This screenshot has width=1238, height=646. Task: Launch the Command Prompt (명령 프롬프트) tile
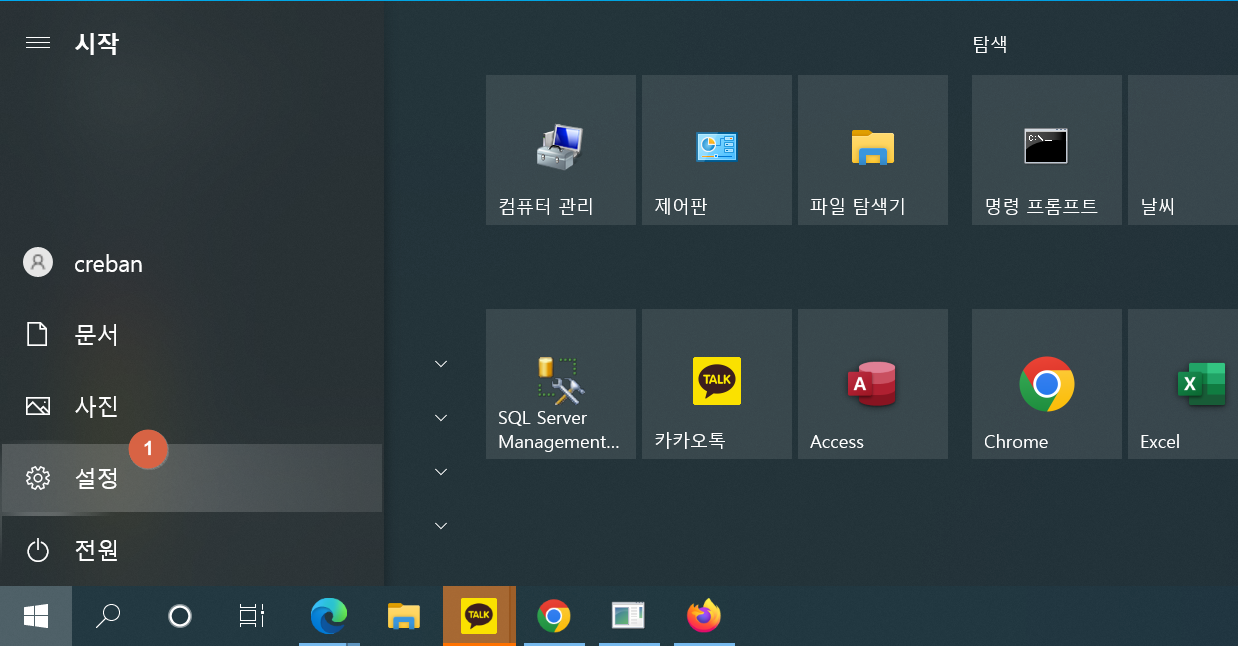point(1047,150)
